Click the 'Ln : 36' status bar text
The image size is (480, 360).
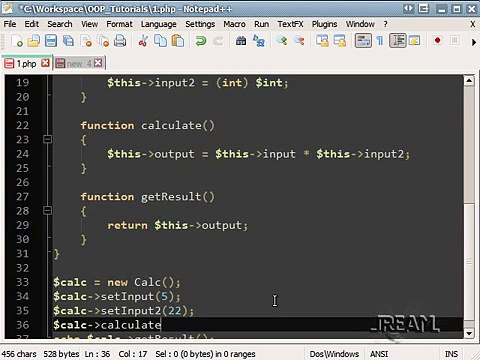(97, 354)
